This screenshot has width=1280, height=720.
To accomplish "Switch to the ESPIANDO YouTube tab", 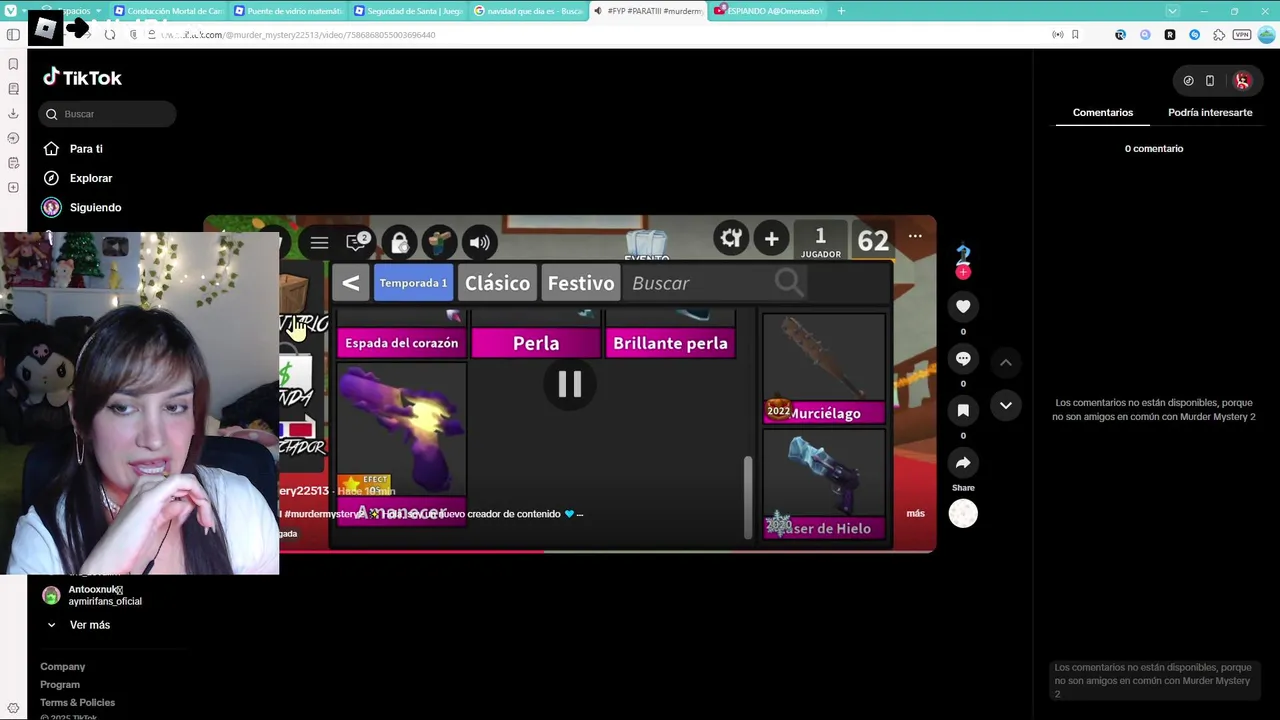I will pyautogui.click(x=768, y=11).
